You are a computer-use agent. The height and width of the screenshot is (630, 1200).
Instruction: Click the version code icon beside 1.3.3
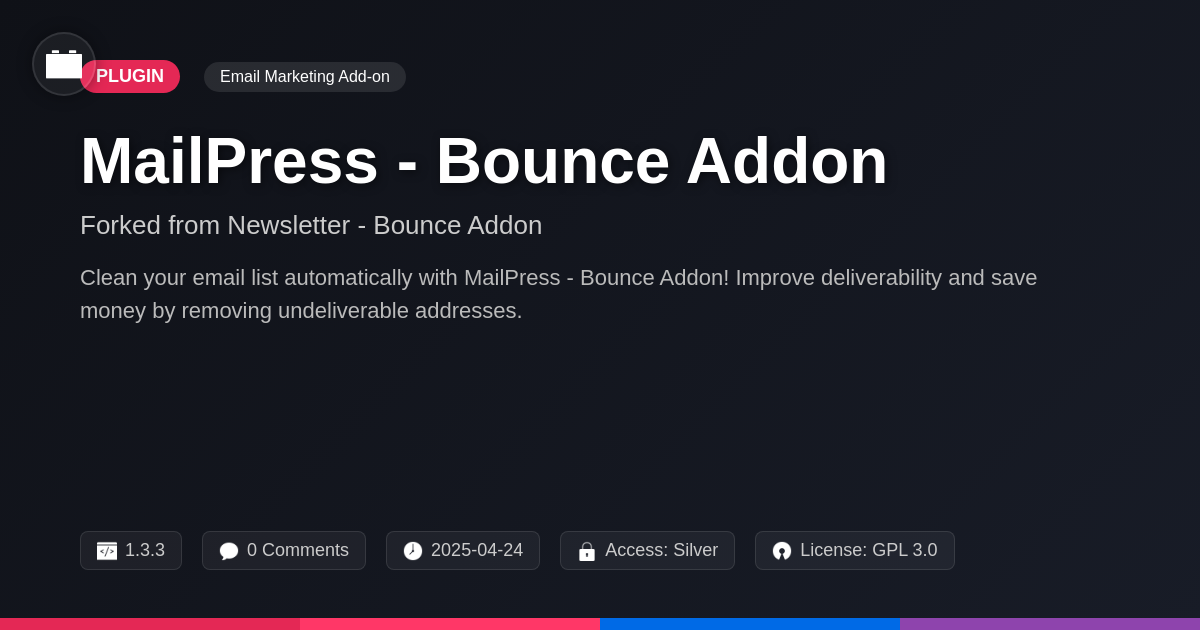tap(107, 551)
